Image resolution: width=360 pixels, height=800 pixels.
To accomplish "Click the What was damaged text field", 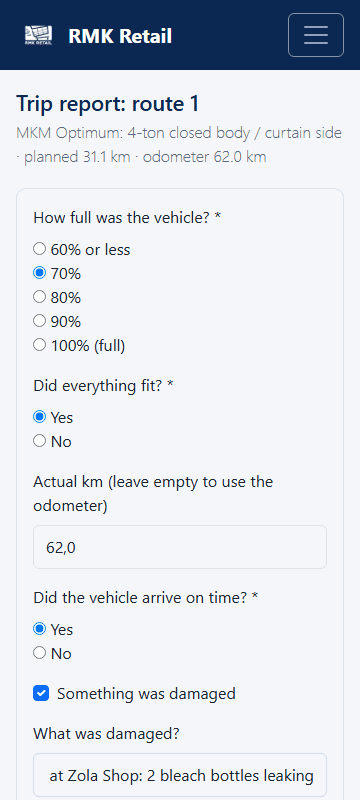I will (x=180, y=775).
